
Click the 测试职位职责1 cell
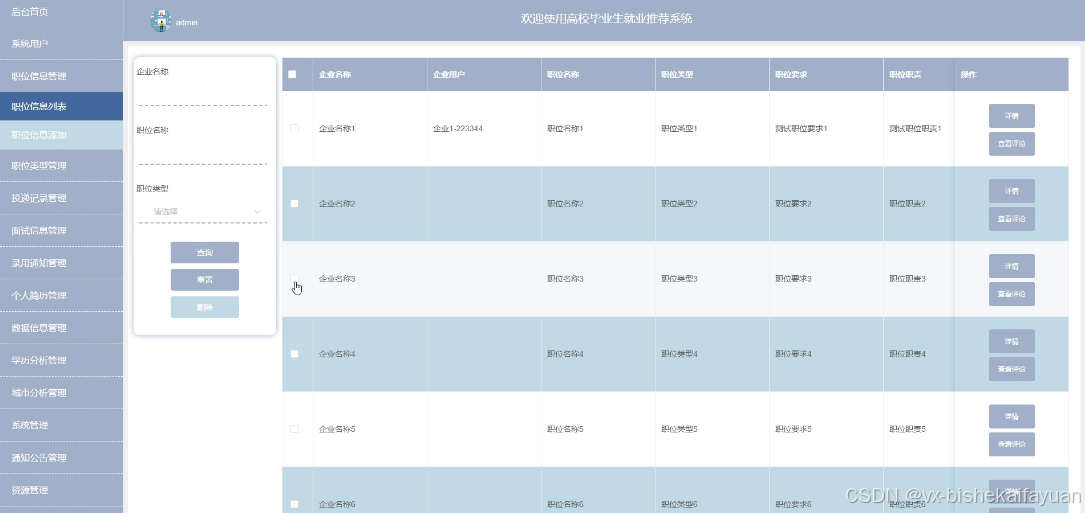(x=915, y=129)
